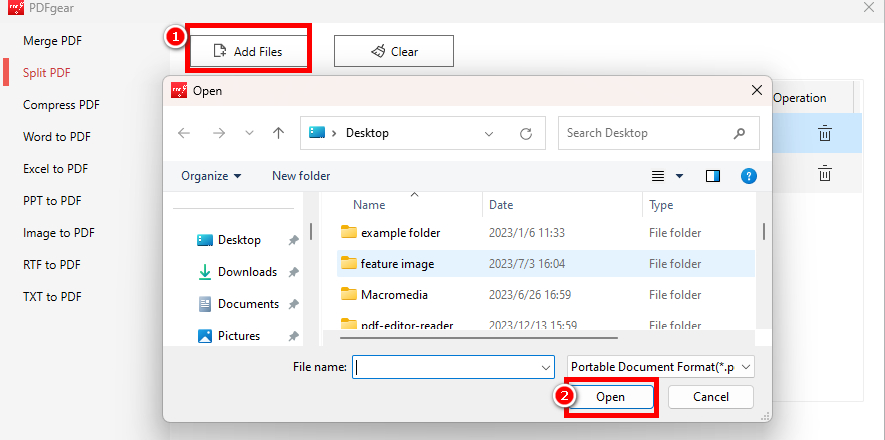Image resolution: width=885 pixels, height=440 pixels.
Task: Click the Macromedia date 2023/6/26 16:59
Action: 532,294
